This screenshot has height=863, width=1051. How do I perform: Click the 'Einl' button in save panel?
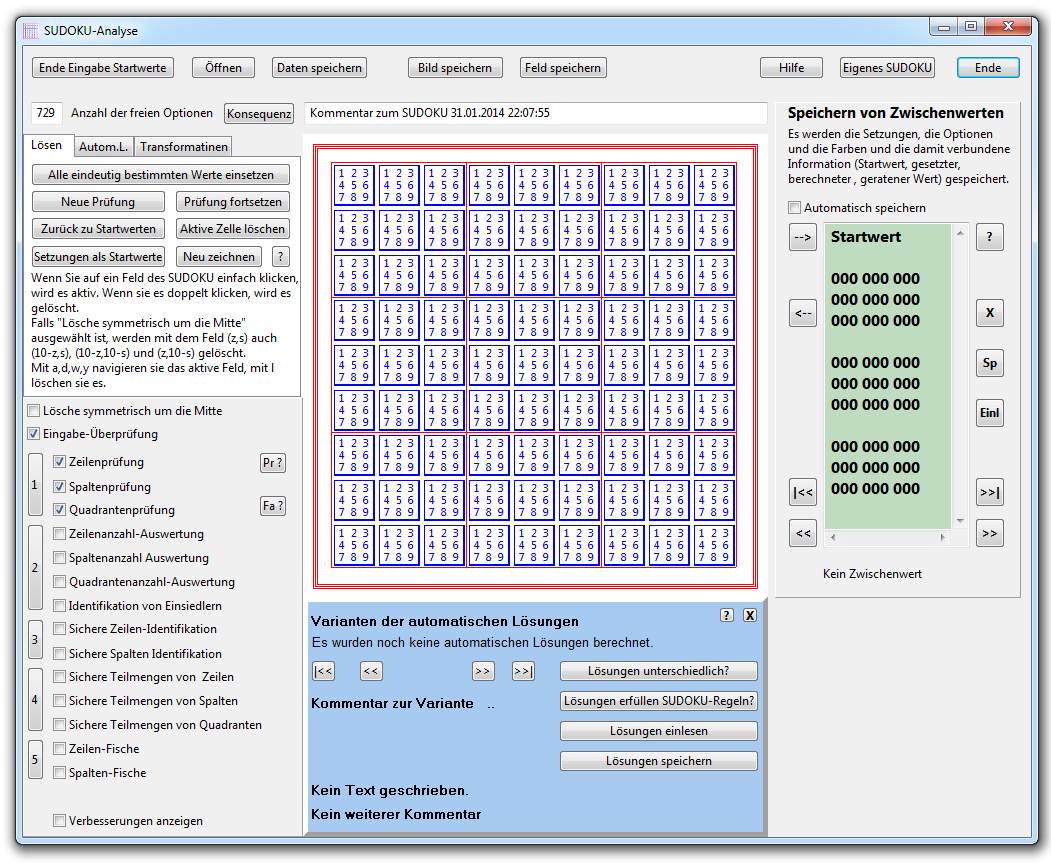point(989,412)
